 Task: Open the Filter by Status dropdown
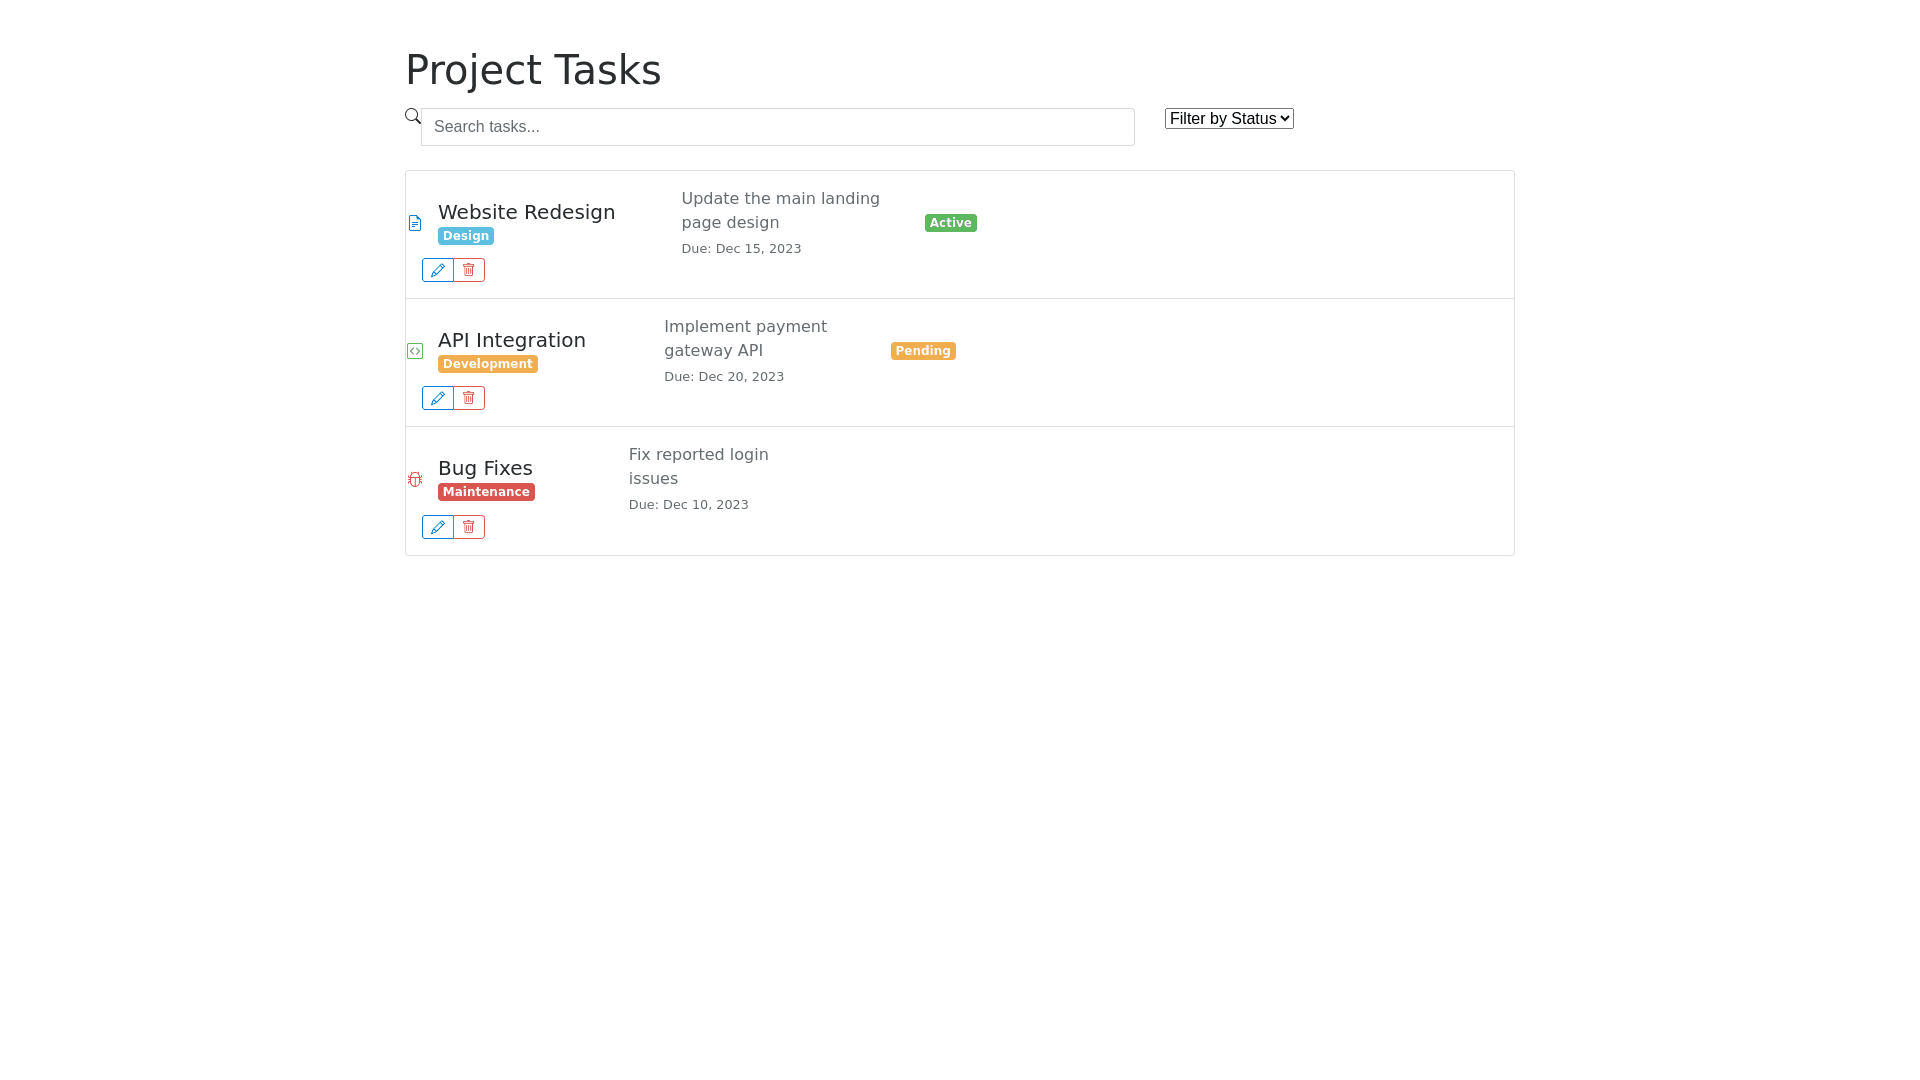tap(1229, 119)
